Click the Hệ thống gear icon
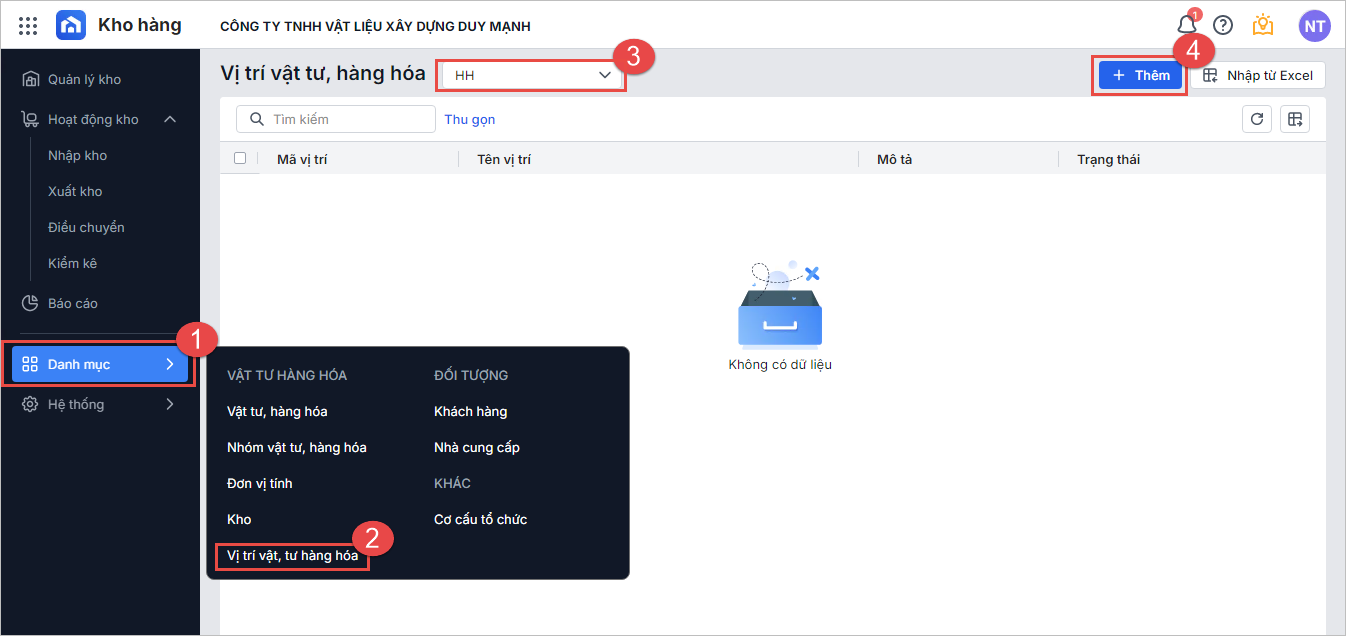The height and width of the screenshot is (636, 1346). point(30,404)
